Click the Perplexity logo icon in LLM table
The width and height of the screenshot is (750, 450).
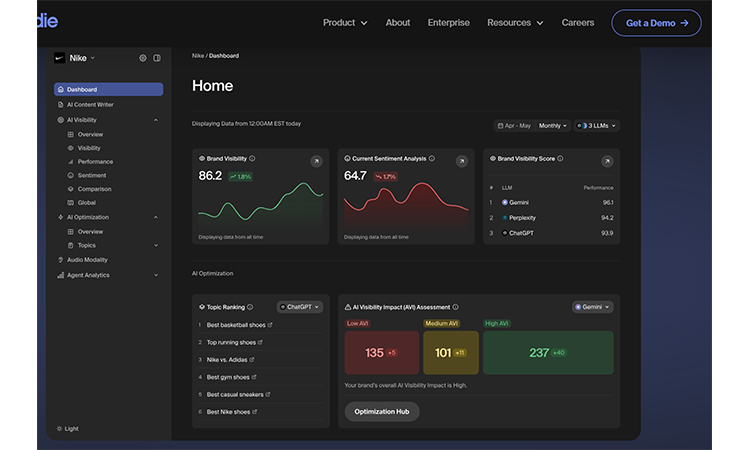point(505,218)
